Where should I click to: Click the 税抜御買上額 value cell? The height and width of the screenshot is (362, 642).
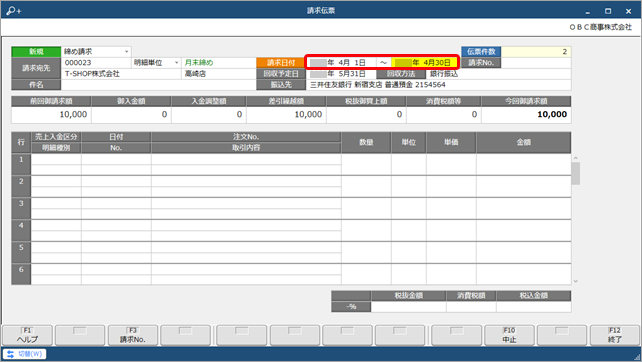tap(366, 114)
